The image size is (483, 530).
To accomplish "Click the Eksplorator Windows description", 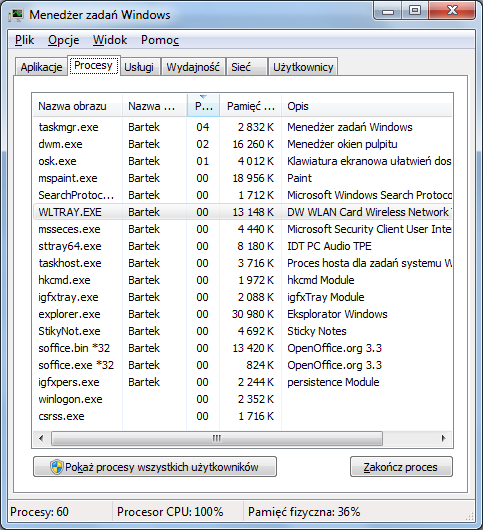I will (337, 314).
